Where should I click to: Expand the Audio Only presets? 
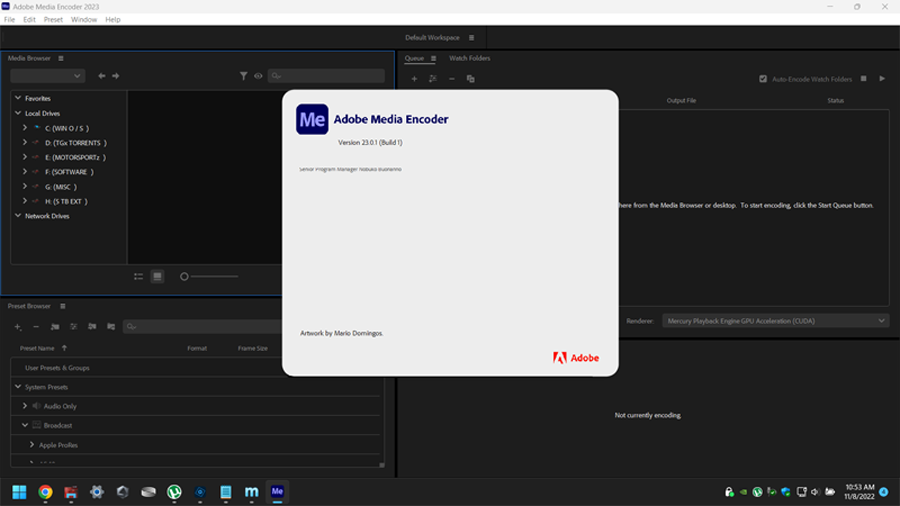tap(25, 406)
